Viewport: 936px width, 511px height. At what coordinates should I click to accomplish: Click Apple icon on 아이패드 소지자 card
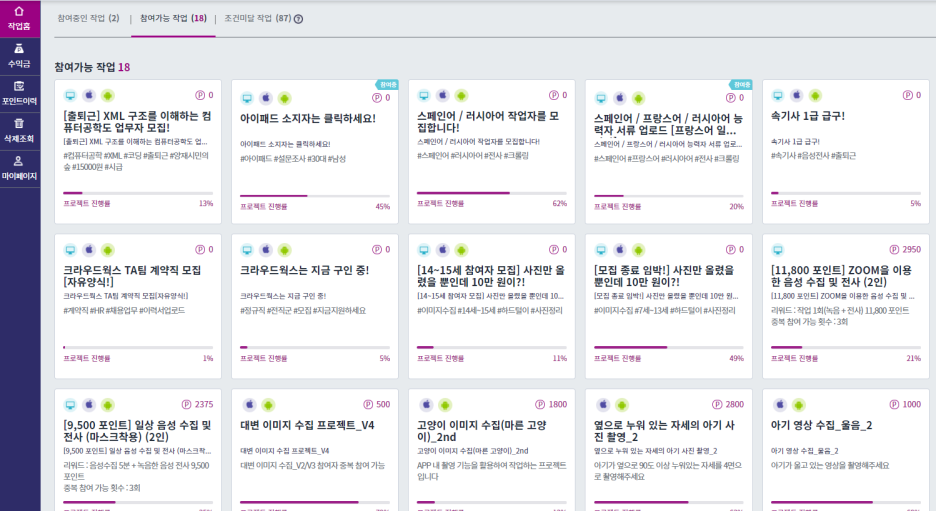pos(266,98)
